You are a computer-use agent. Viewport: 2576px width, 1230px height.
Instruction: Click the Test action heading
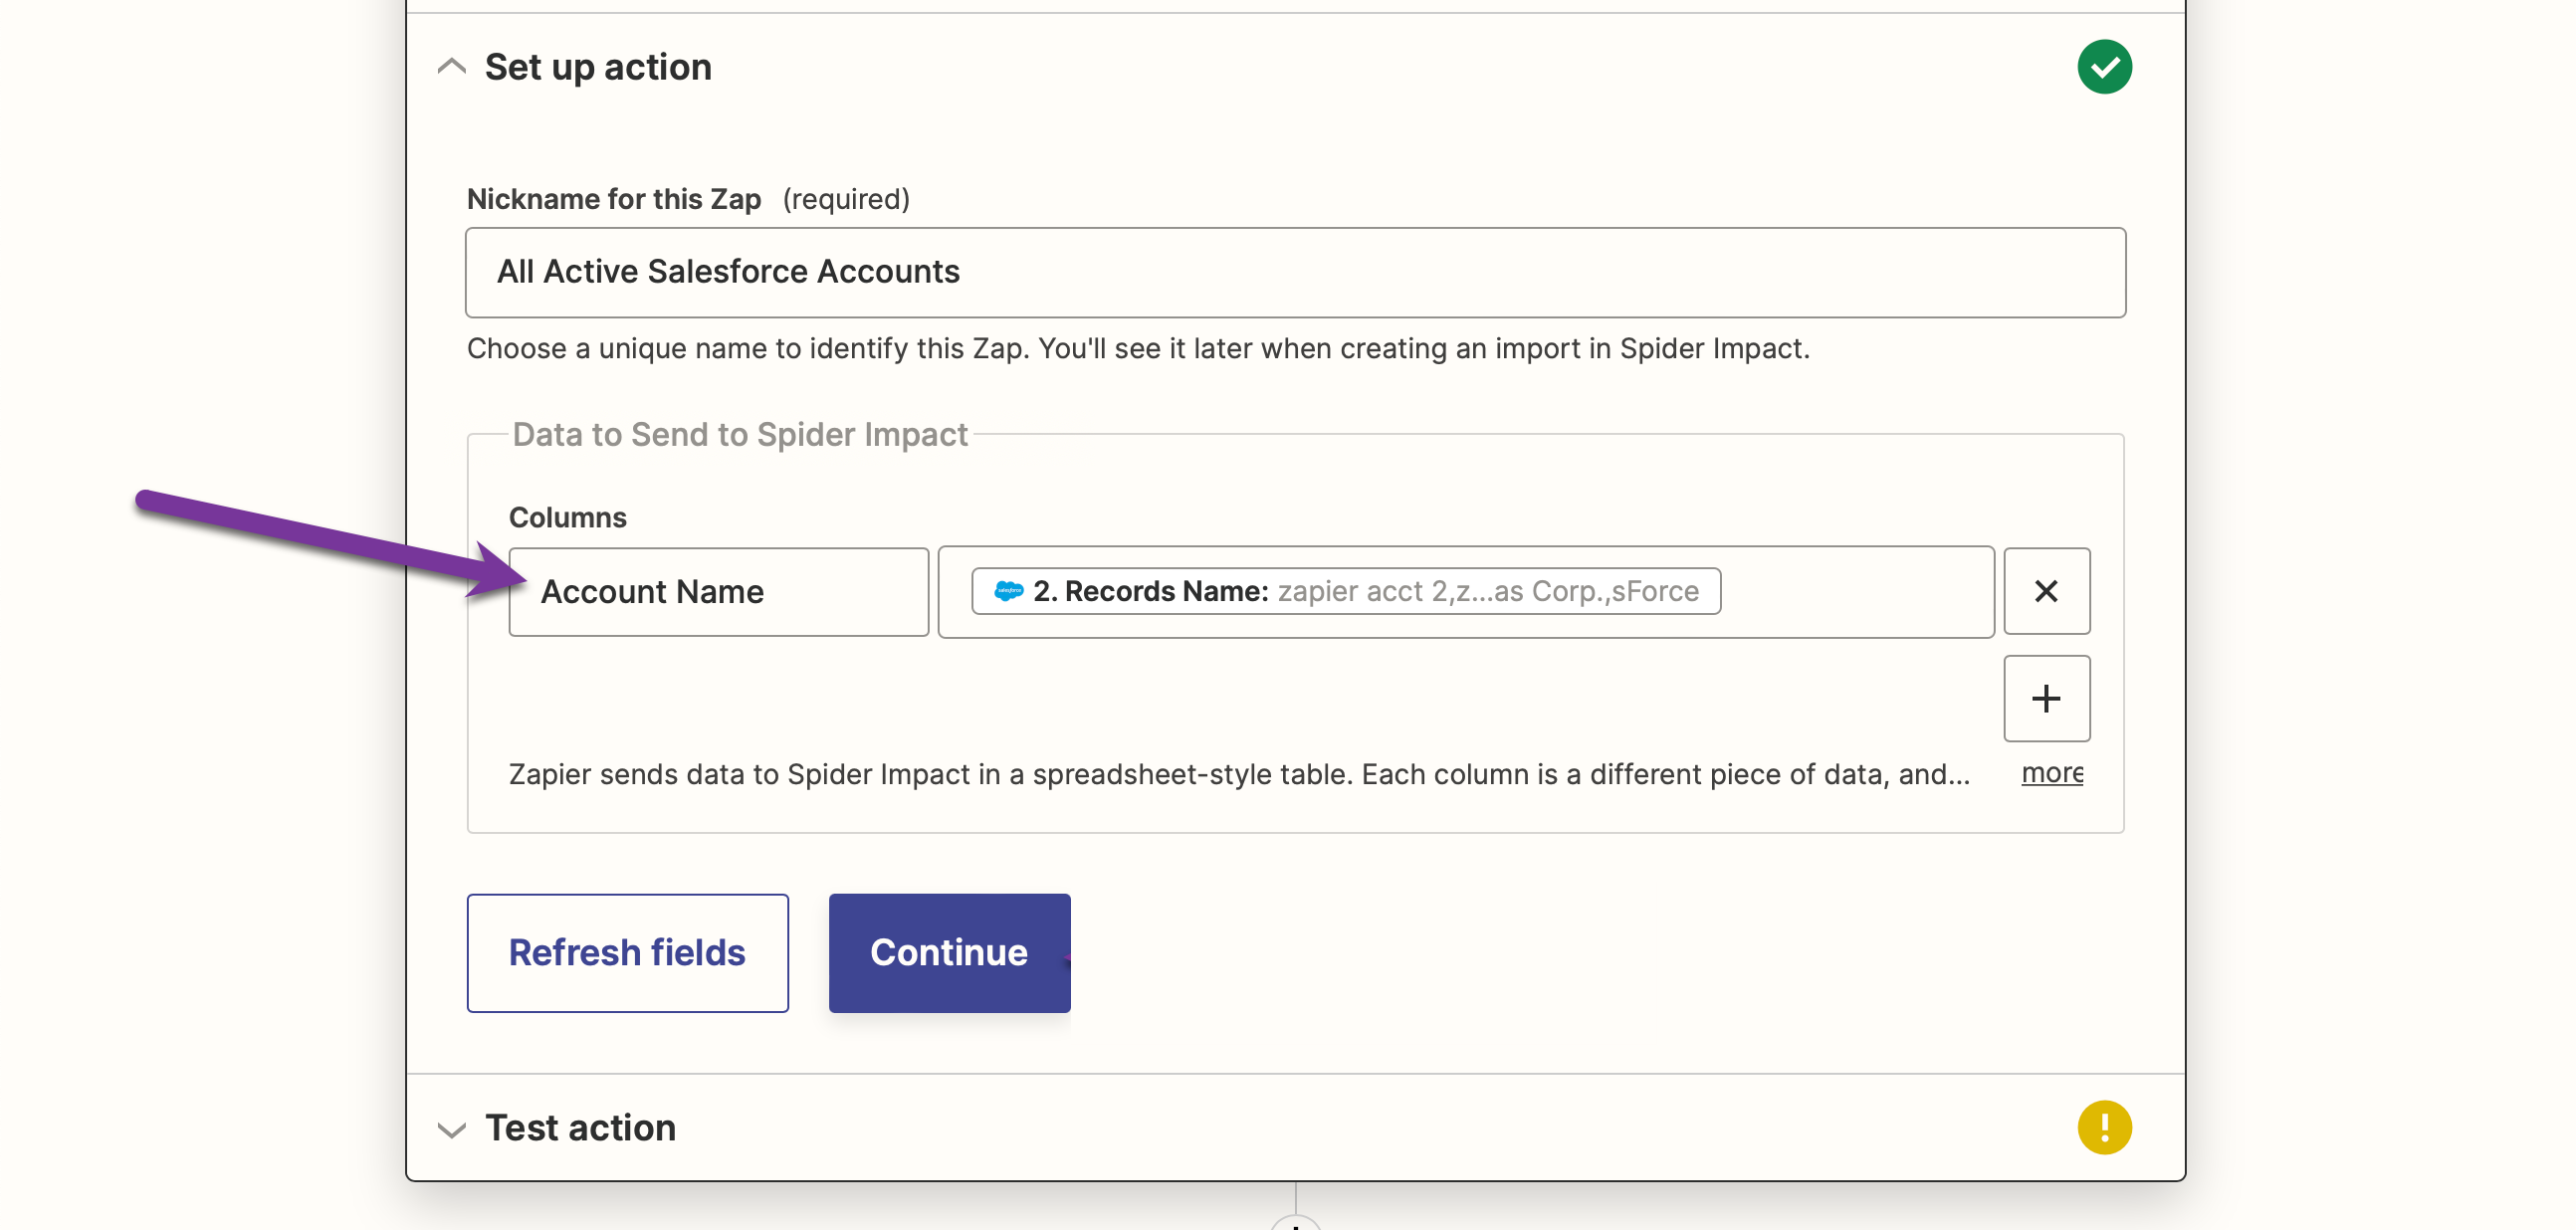click(580, 1127)
